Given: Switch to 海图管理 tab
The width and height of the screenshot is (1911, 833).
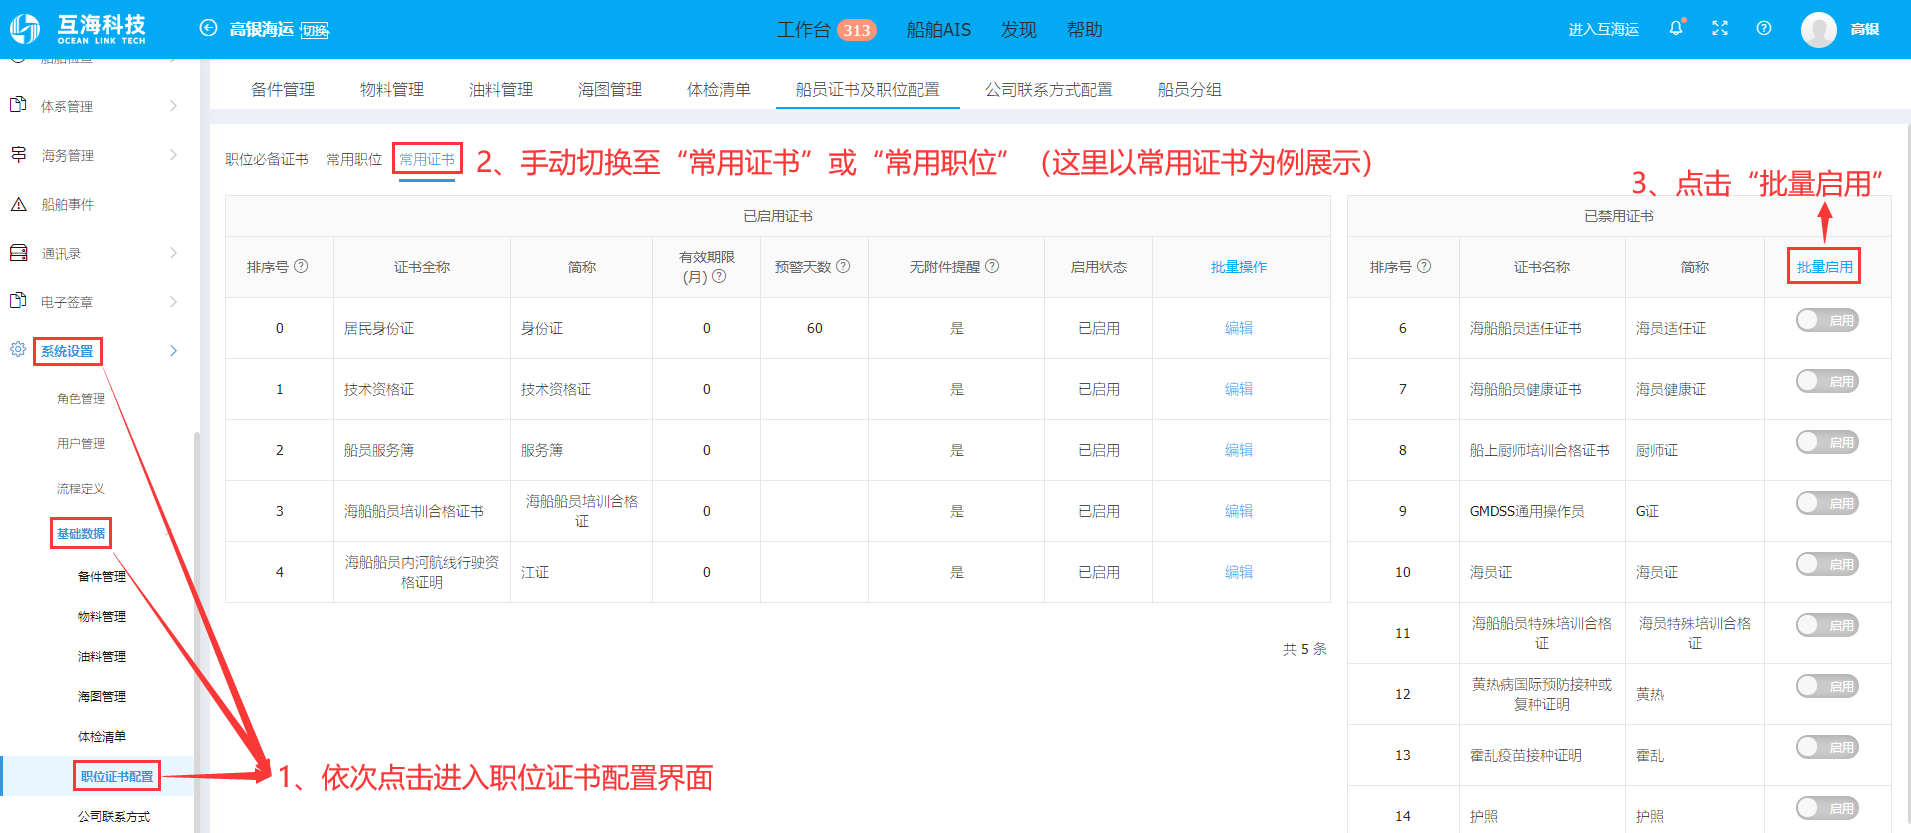Looking at the screenshot, I should (610, 89).
